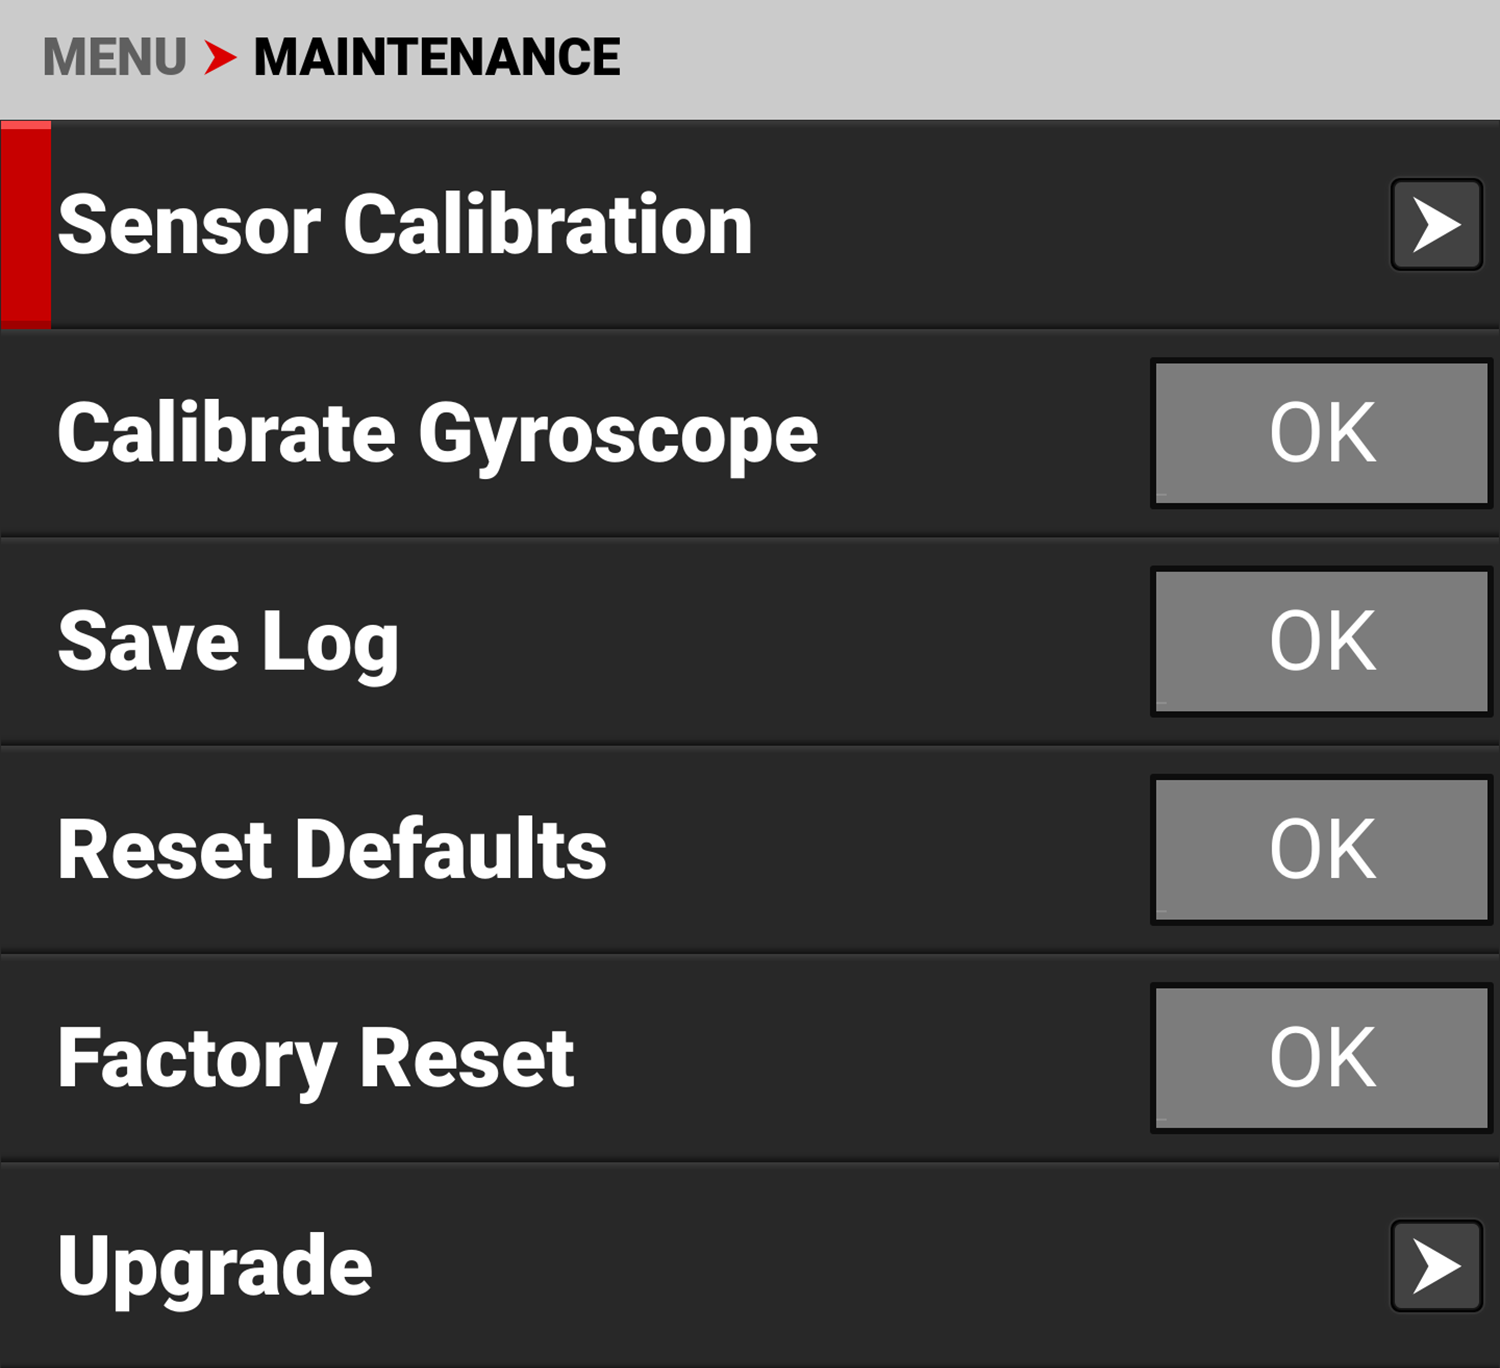
Task: Select the Factory Reset label
Action: [x=316, y=1058]
